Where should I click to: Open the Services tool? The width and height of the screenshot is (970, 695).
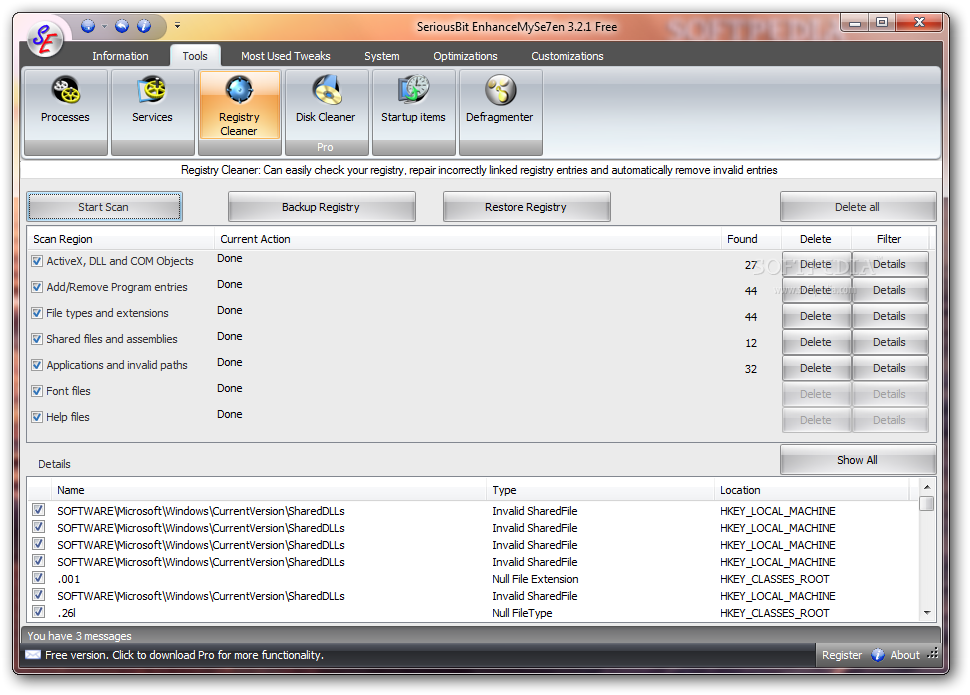(x=152, y=112)
